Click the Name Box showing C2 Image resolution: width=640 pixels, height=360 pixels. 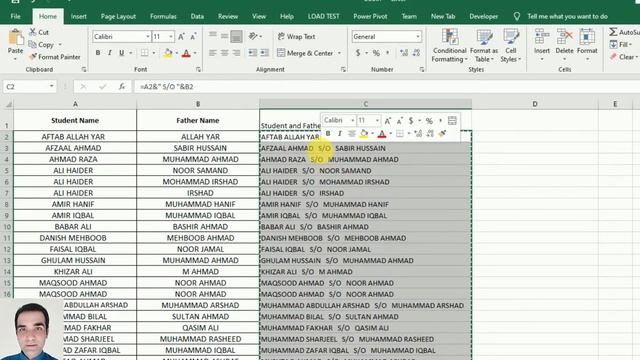pyautogui.click(x=29, y=87)
